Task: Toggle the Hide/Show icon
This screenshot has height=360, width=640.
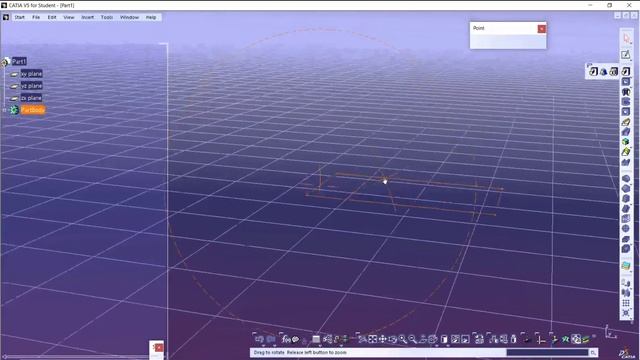Action: 455,339
